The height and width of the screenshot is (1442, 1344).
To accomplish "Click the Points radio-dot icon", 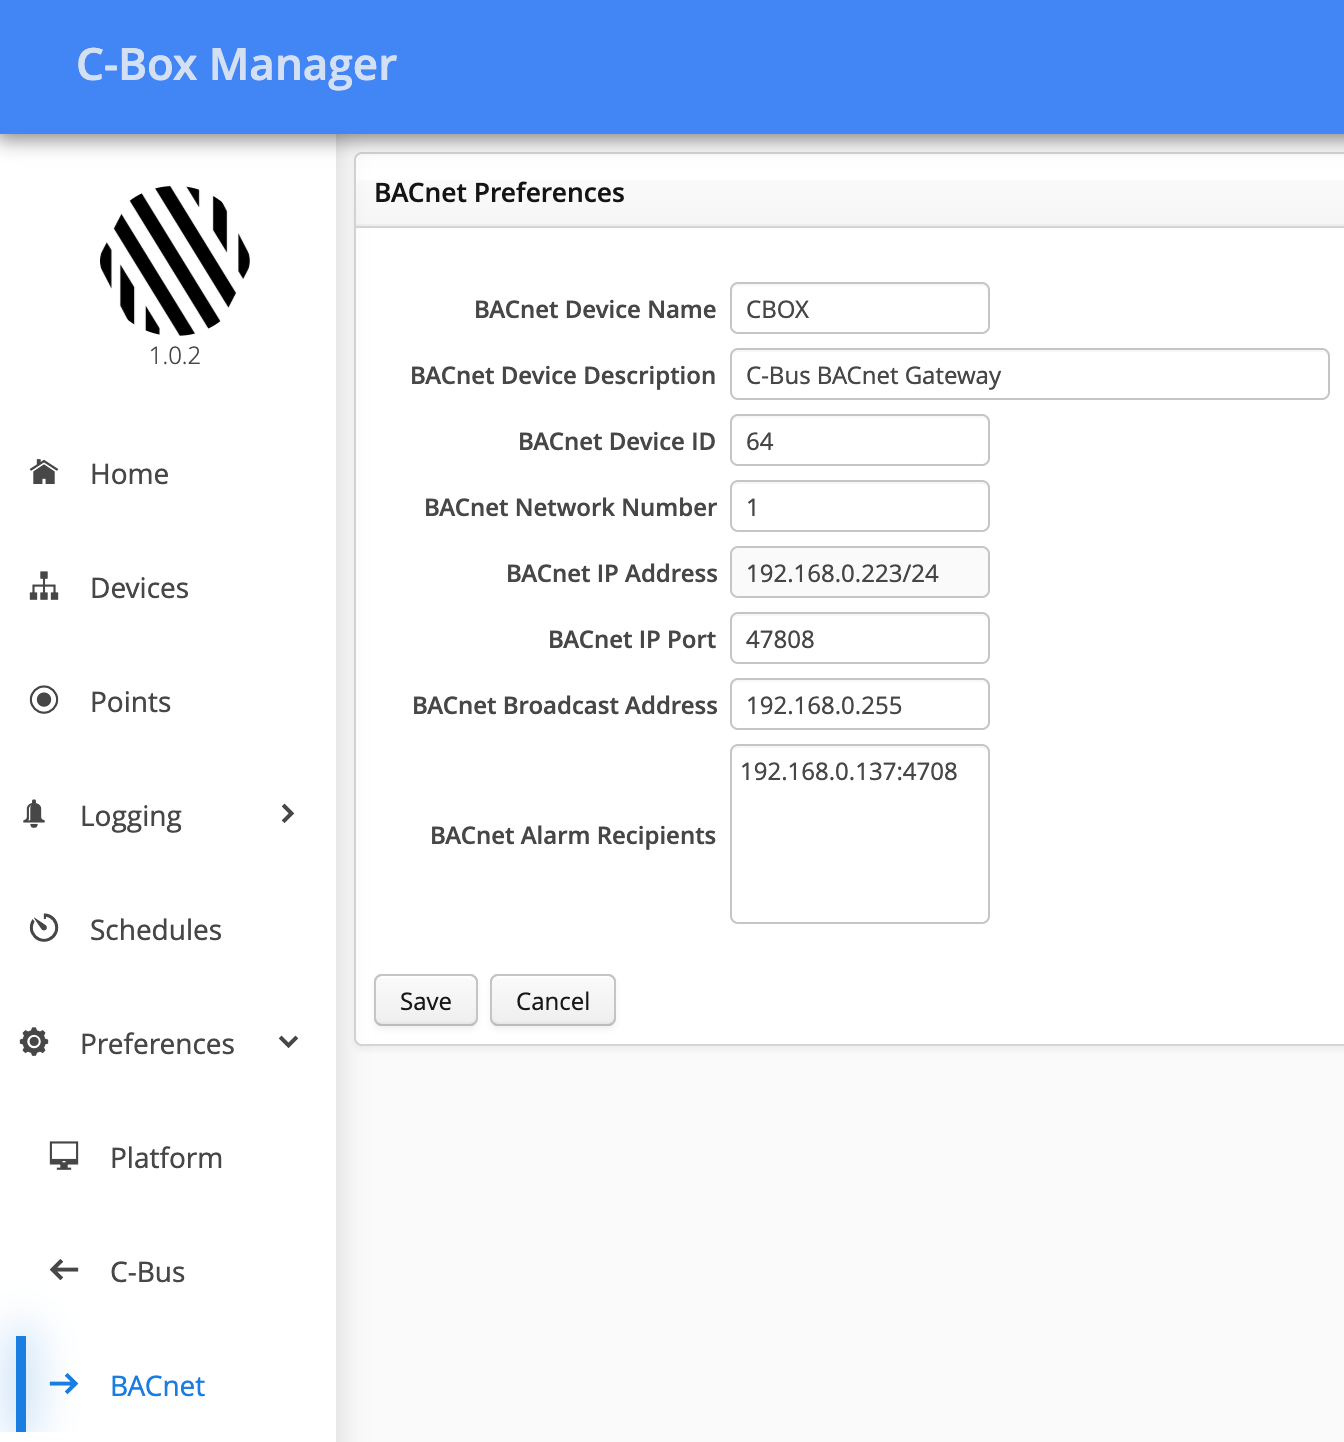I will (x=44, y=700).
